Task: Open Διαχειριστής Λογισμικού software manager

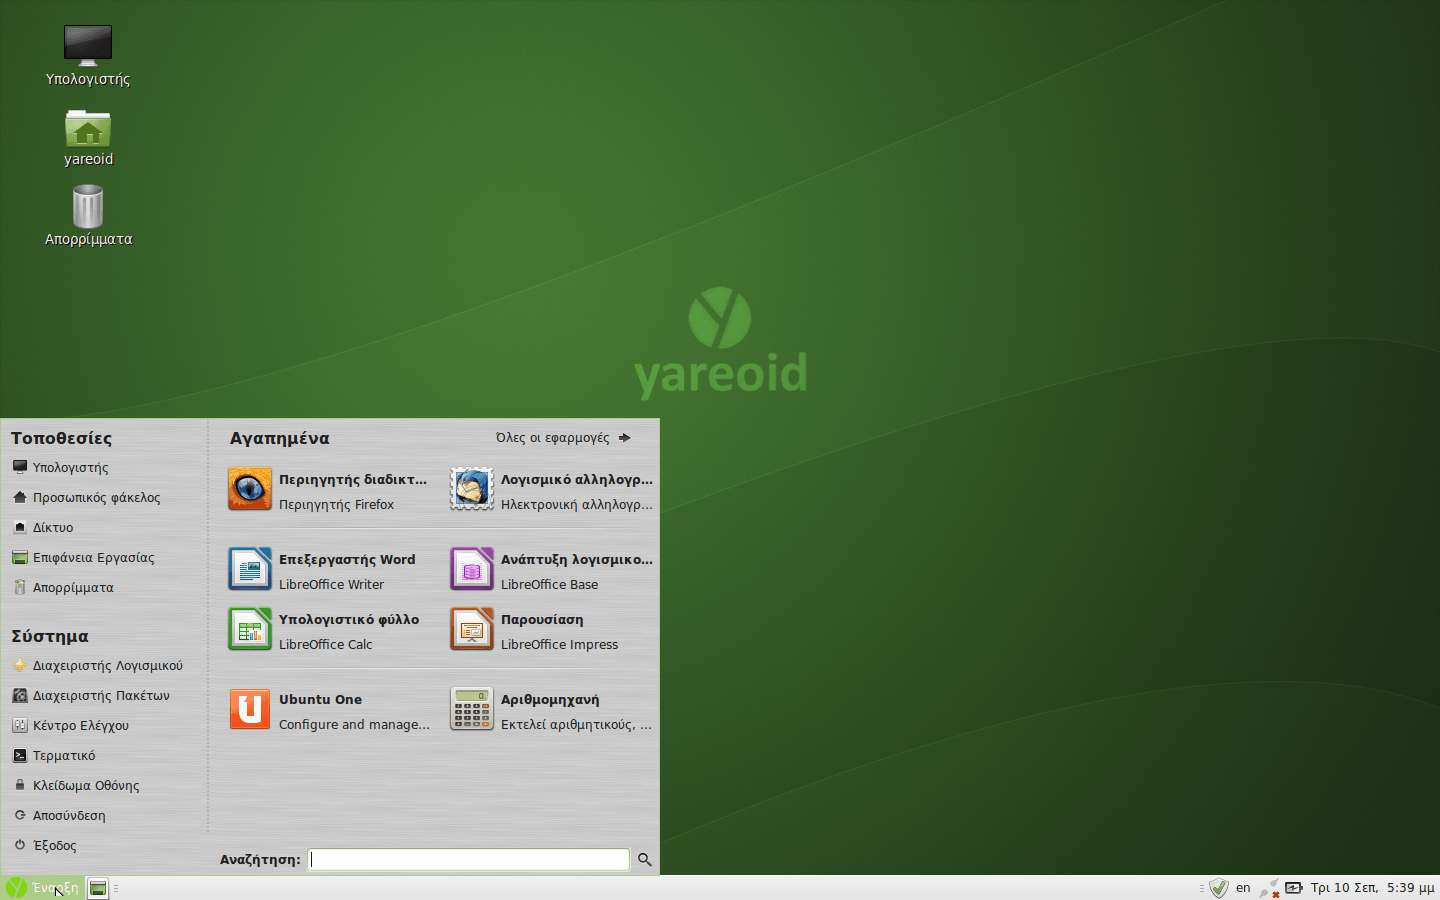Action: [107, 666]
